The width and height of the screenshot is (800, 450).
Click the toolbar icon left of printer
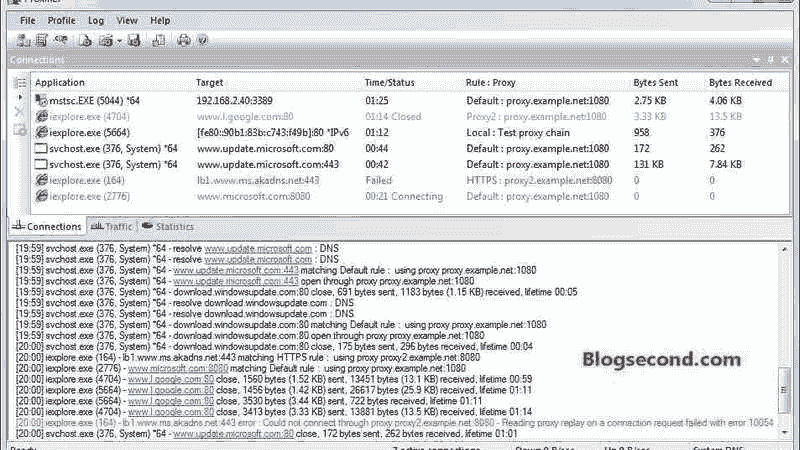tap(159, 40)
